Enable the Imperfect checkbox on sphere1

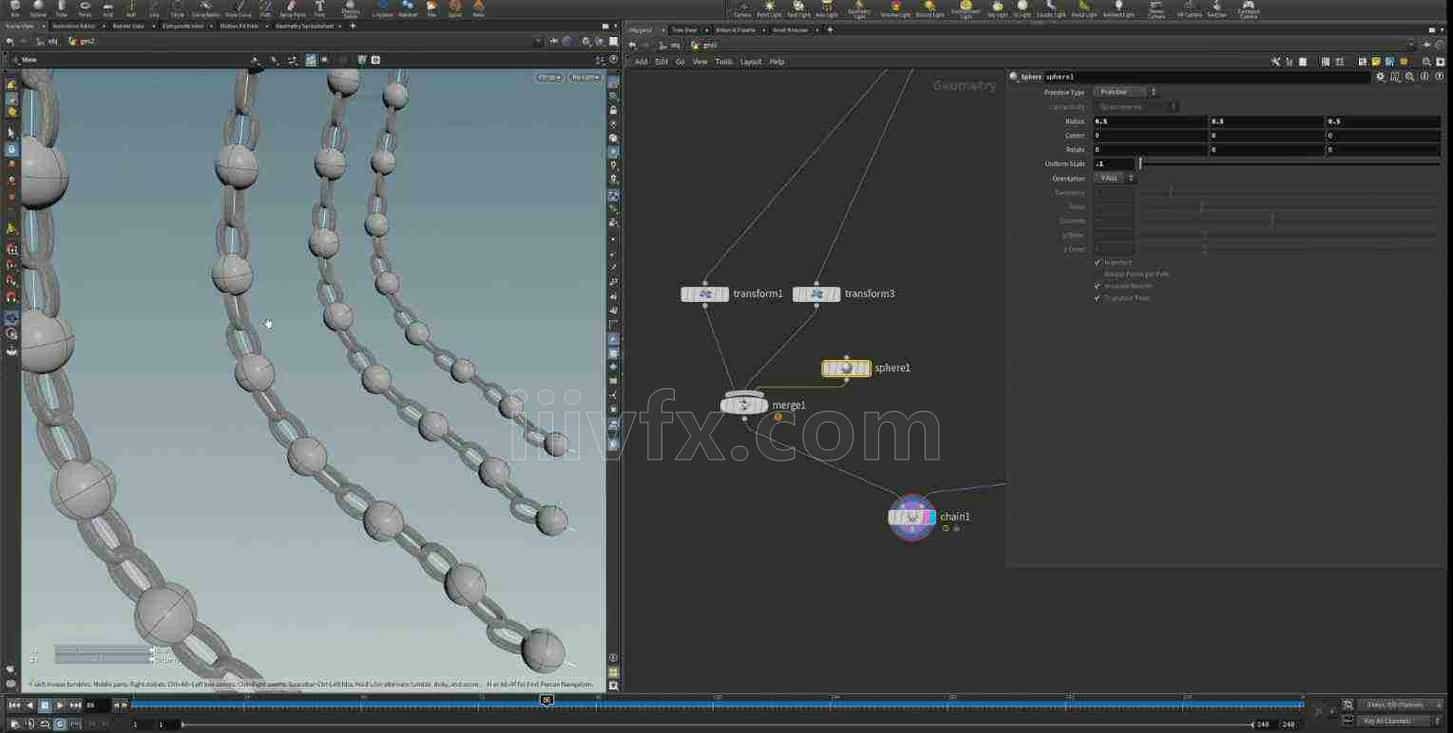(1097, 262)
